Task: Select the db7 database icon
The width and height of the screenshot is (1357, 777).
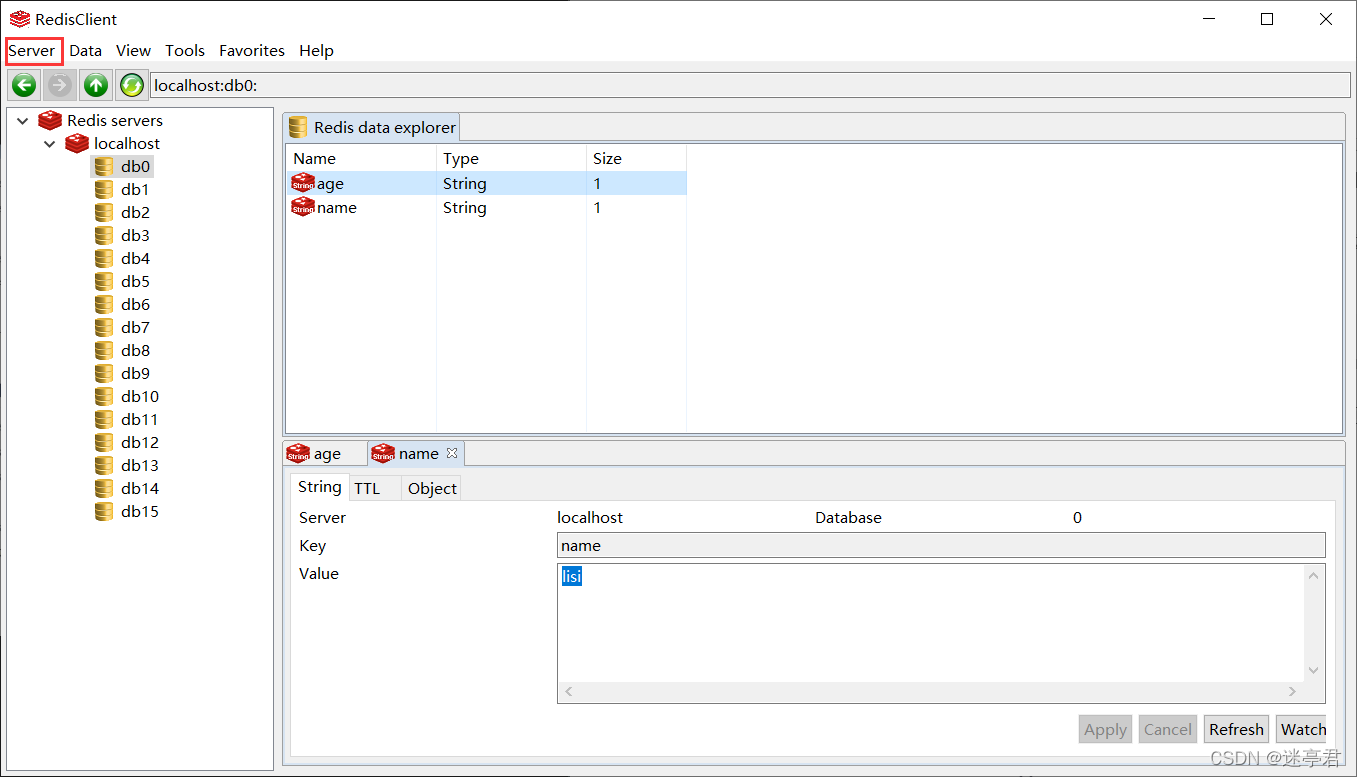Action: 104,327
